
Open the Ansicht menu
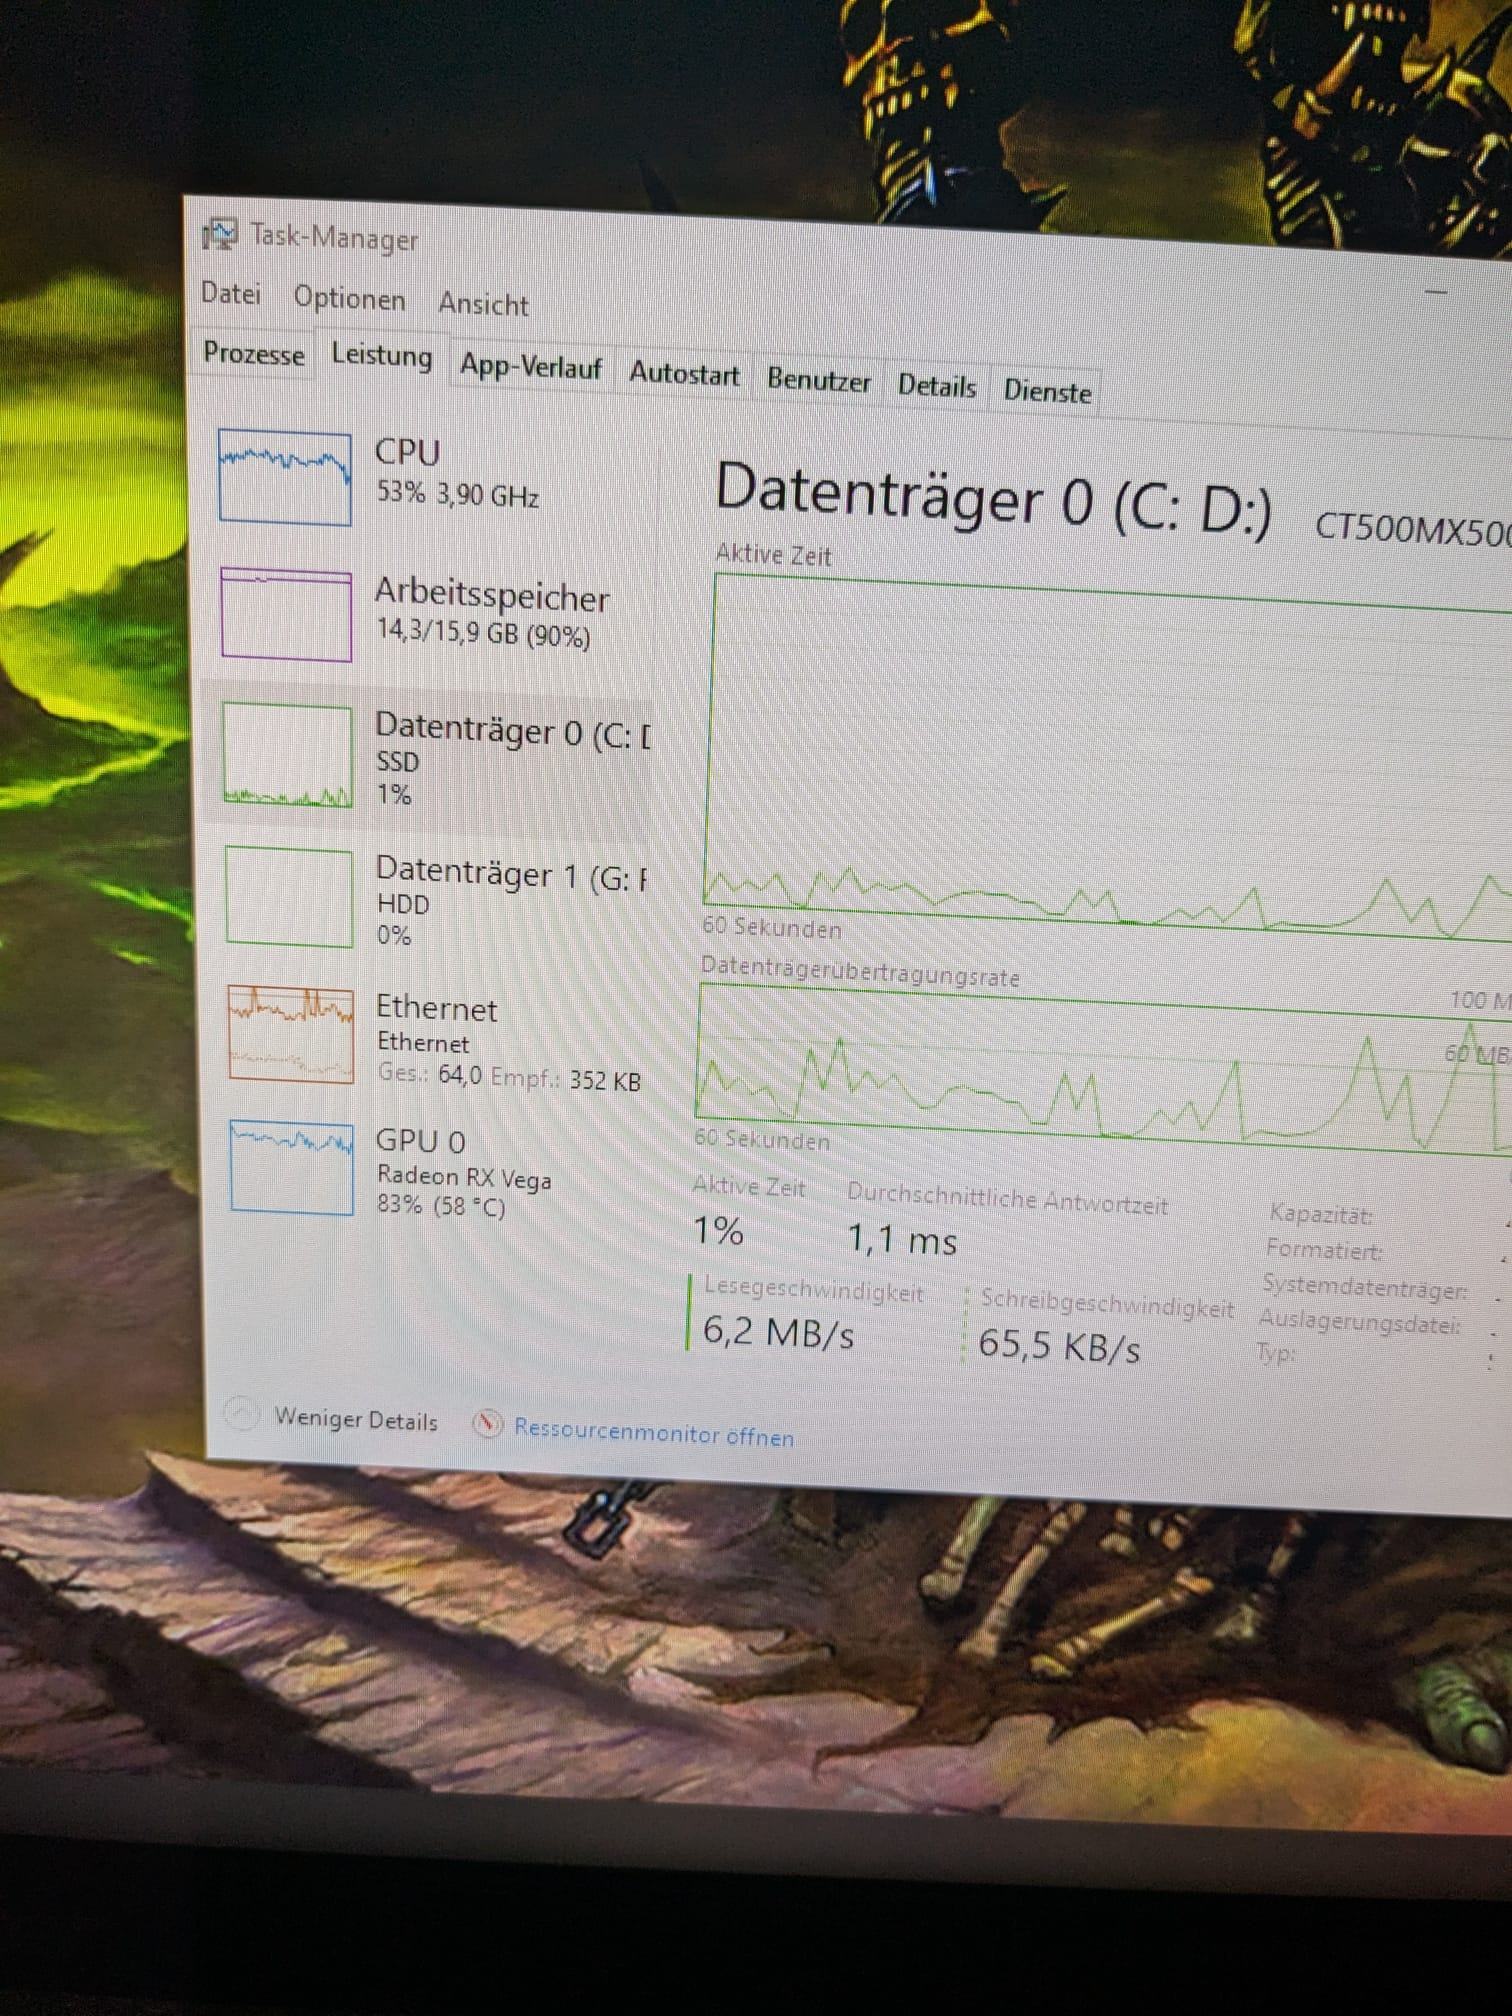[x=483, y=303]
